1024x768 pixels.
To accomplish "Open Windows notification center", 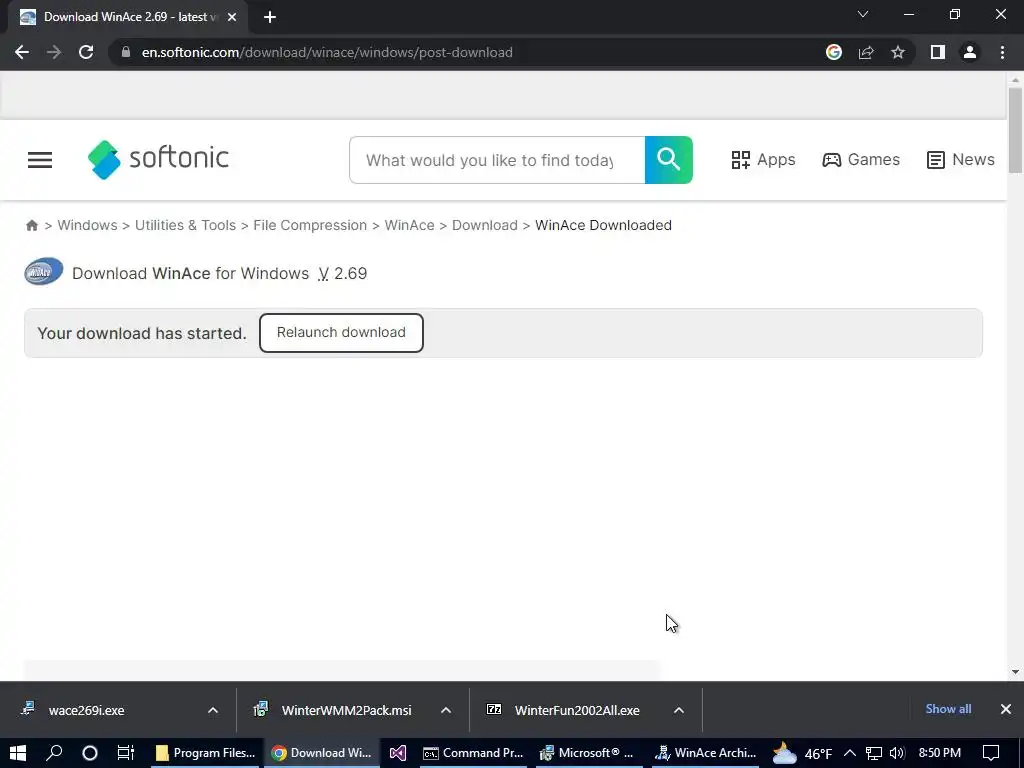I will point(991,753).
